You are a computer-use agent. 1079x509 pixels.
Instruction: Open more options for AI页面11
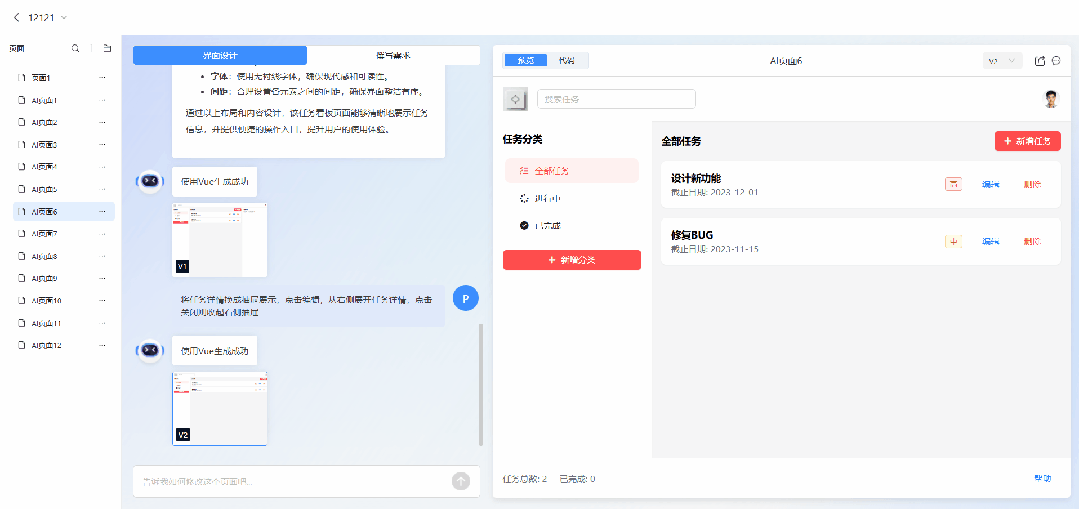[x=103, y=323]
